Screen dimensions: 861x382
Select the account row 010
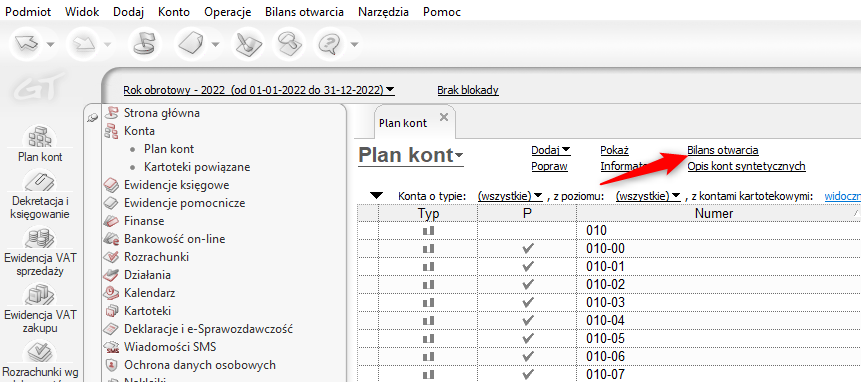tap(608, 231)
